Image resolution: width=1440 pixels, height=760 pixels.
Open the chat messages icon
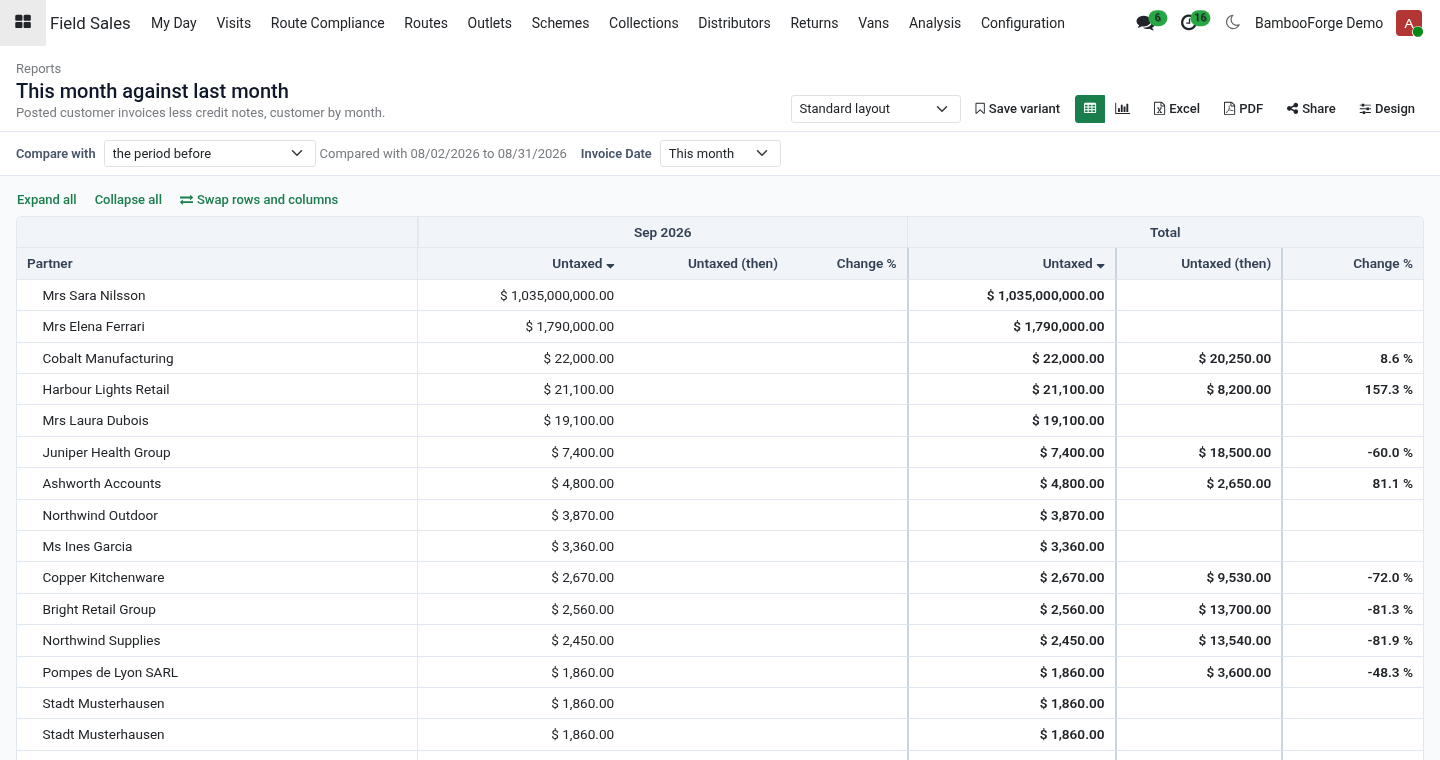(x=1146, y=23)
